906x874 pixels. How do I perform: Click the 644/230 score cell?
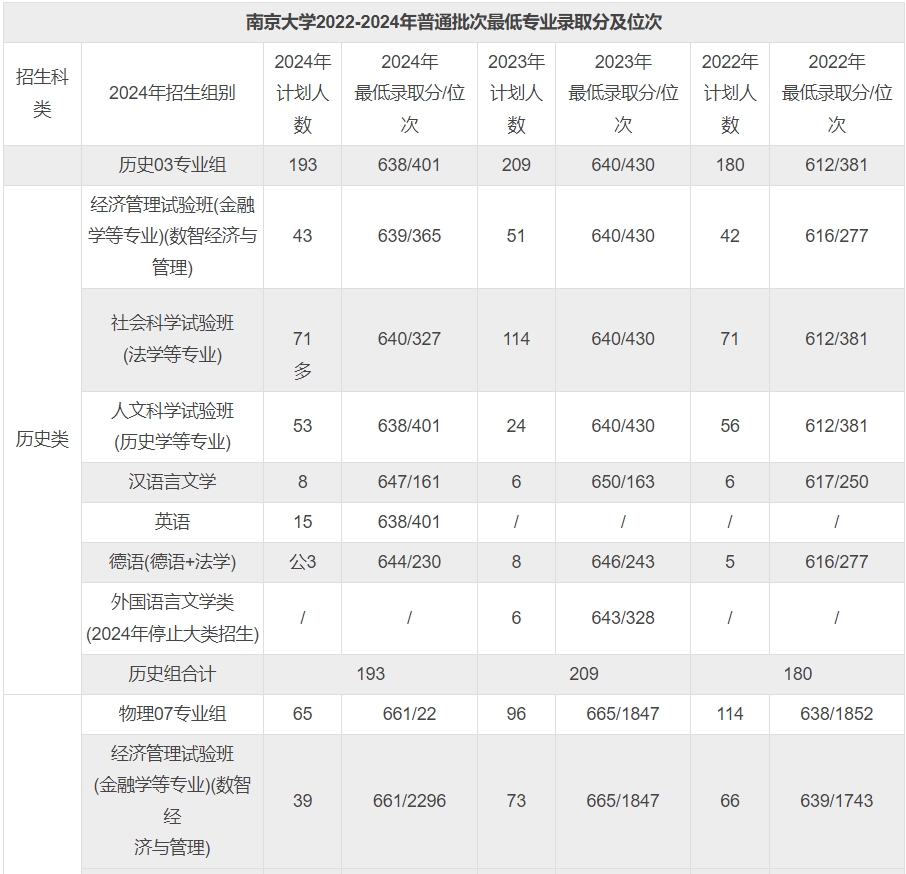click(409, 562)
